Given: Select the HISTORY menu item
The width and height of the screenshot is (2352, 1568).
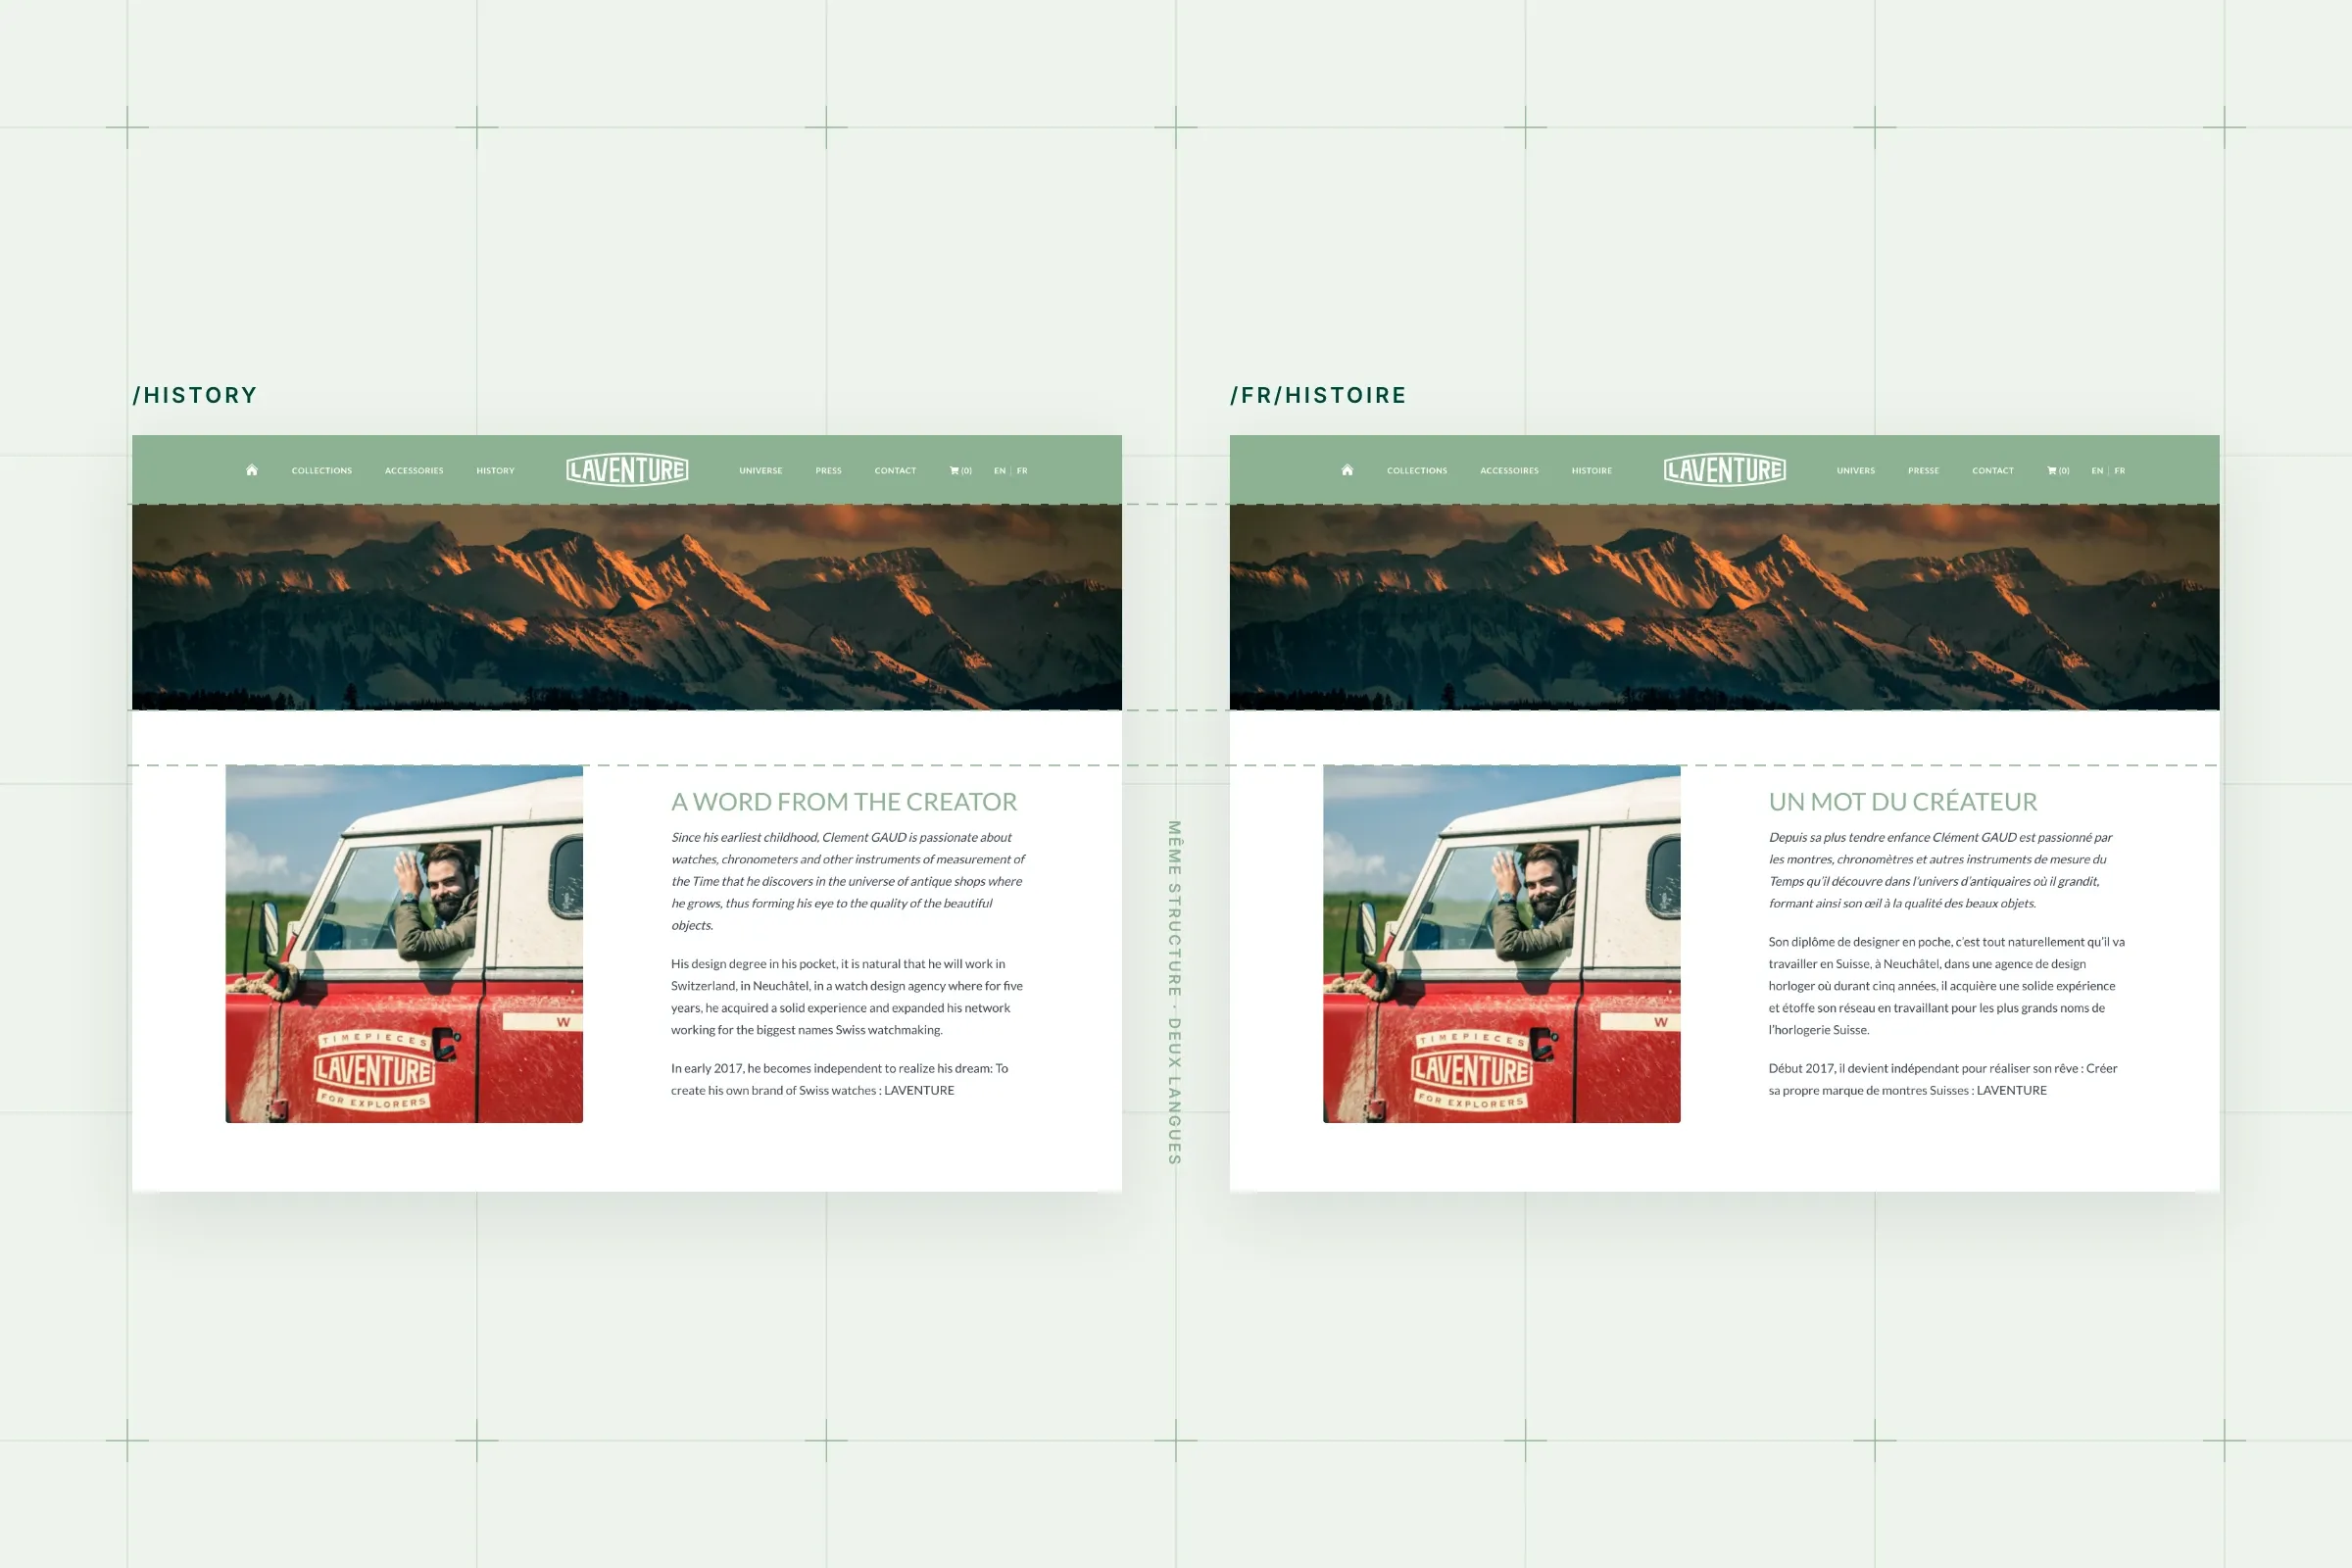Looking at the screenshot, I should click(495, 471).
